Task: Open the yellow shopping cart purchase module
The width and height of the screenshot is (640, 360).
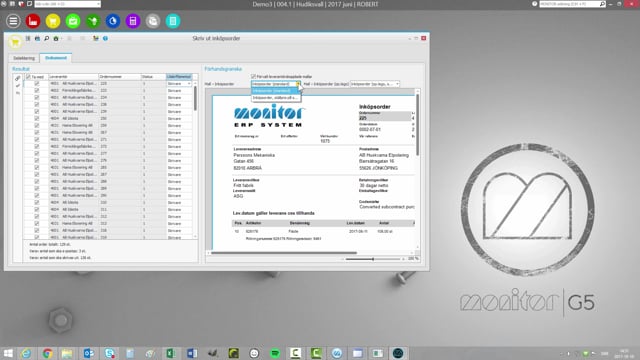Action: [53, 21]
